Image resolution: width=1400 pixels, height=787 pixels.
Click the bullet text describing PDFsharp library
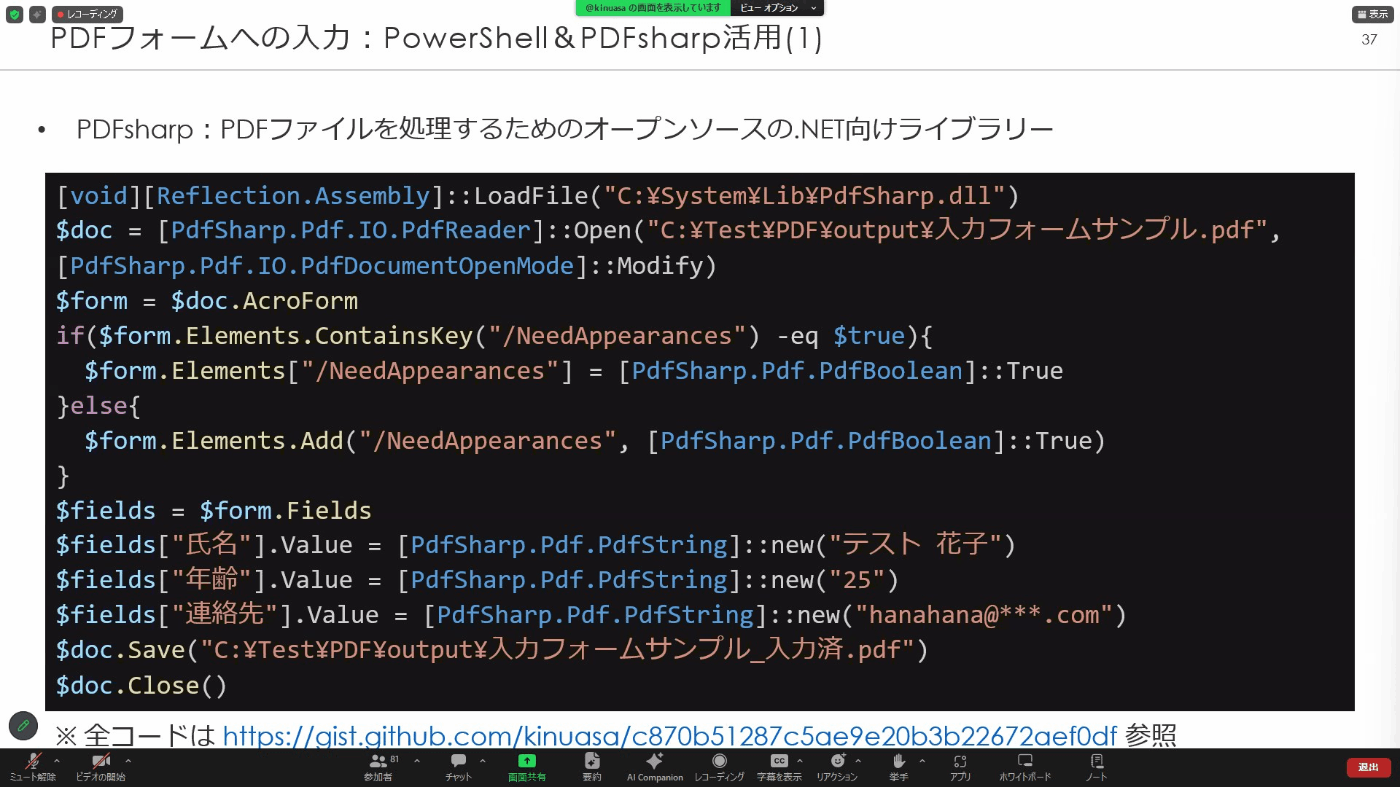click(x=565, y=130)
